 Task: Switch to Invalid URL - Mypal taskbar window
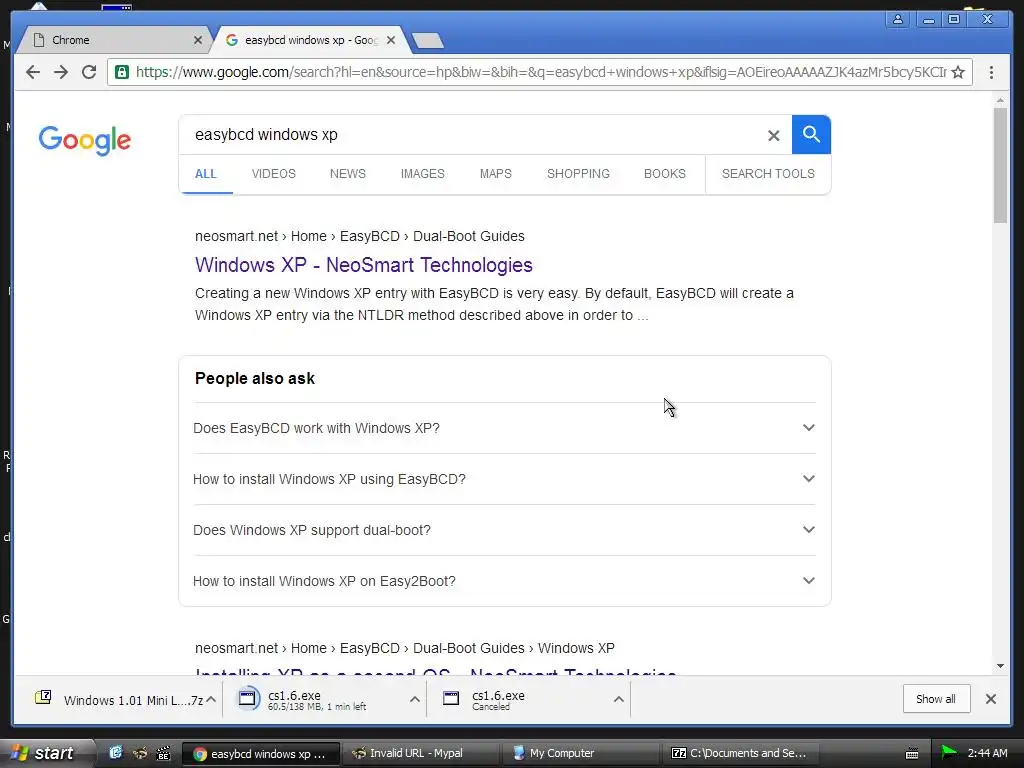pyautogui.click(x=419, y=753)
